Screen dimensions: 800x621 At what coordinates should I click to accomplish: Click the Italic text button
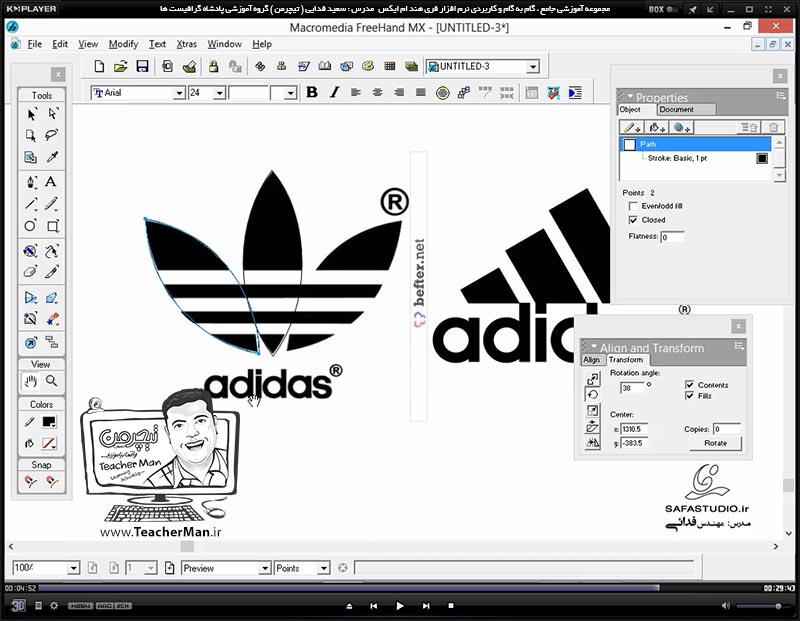334,92
